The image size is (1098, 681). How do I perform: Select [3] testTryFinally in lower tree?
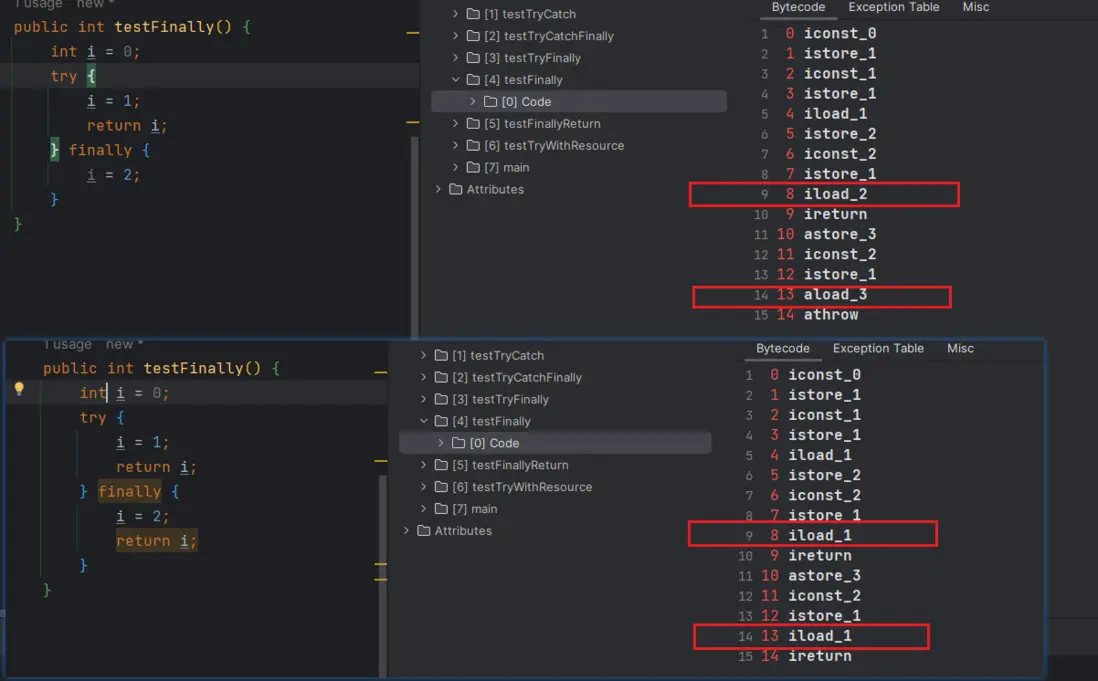click(x=501, y=399)
